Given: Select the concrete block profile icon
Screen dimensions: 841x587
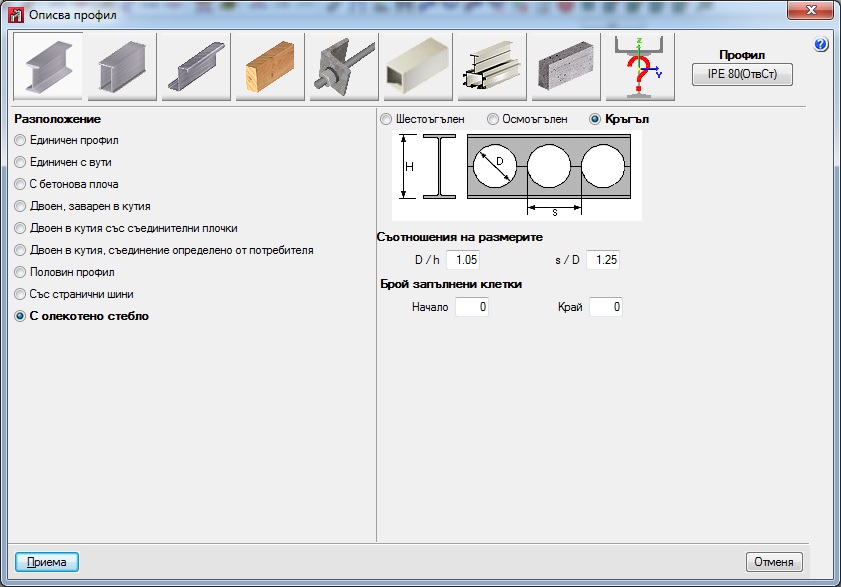Looking at the screenshot, I should pos(566,67).
